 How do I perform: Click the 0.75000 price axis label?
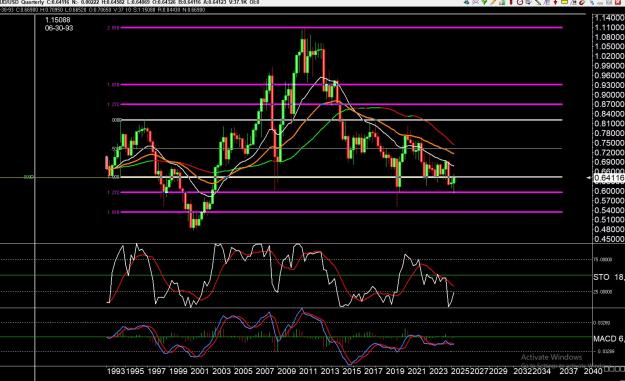coord(609,143)
